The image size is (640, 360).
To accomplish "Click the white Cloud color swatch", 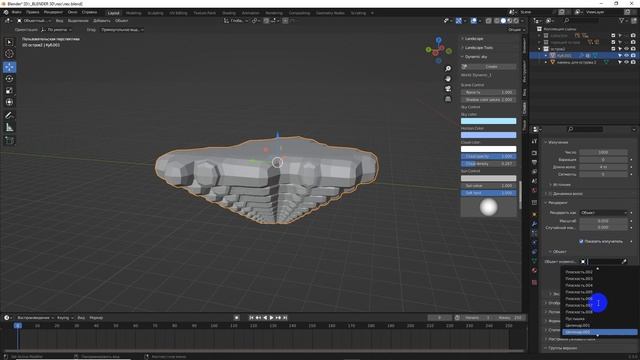I will [x=489, y=149].
